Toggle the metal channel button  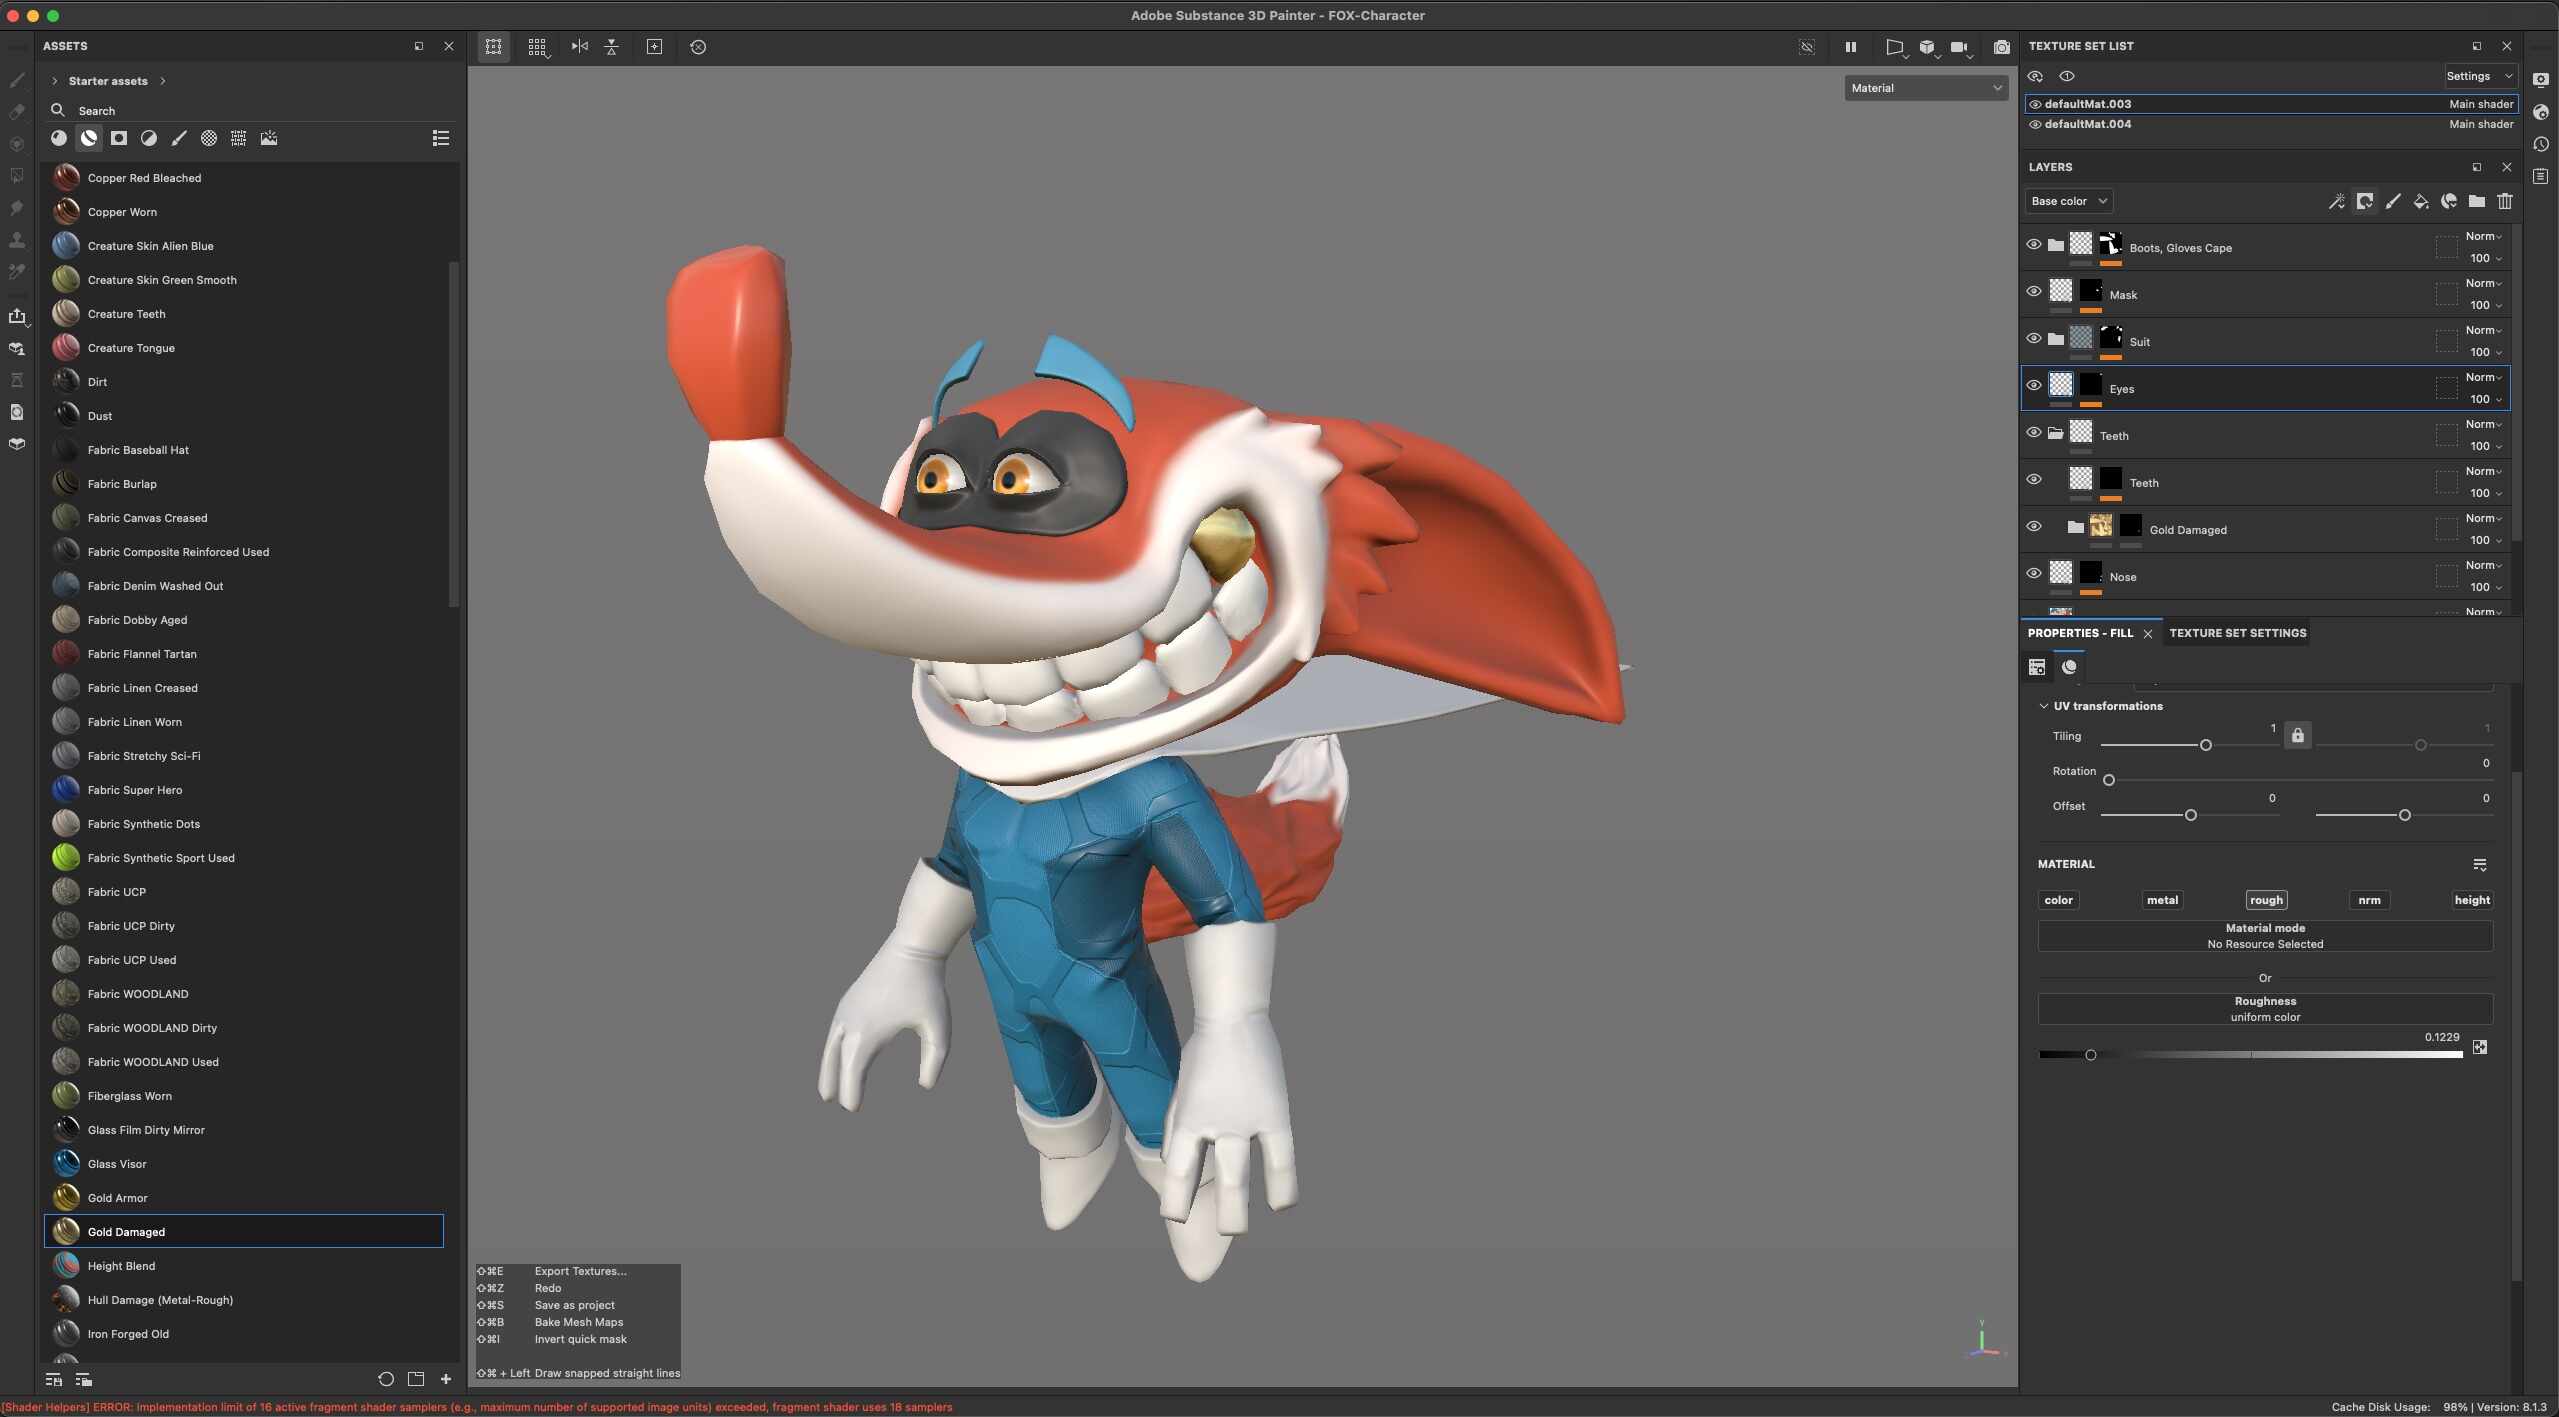2162,900
